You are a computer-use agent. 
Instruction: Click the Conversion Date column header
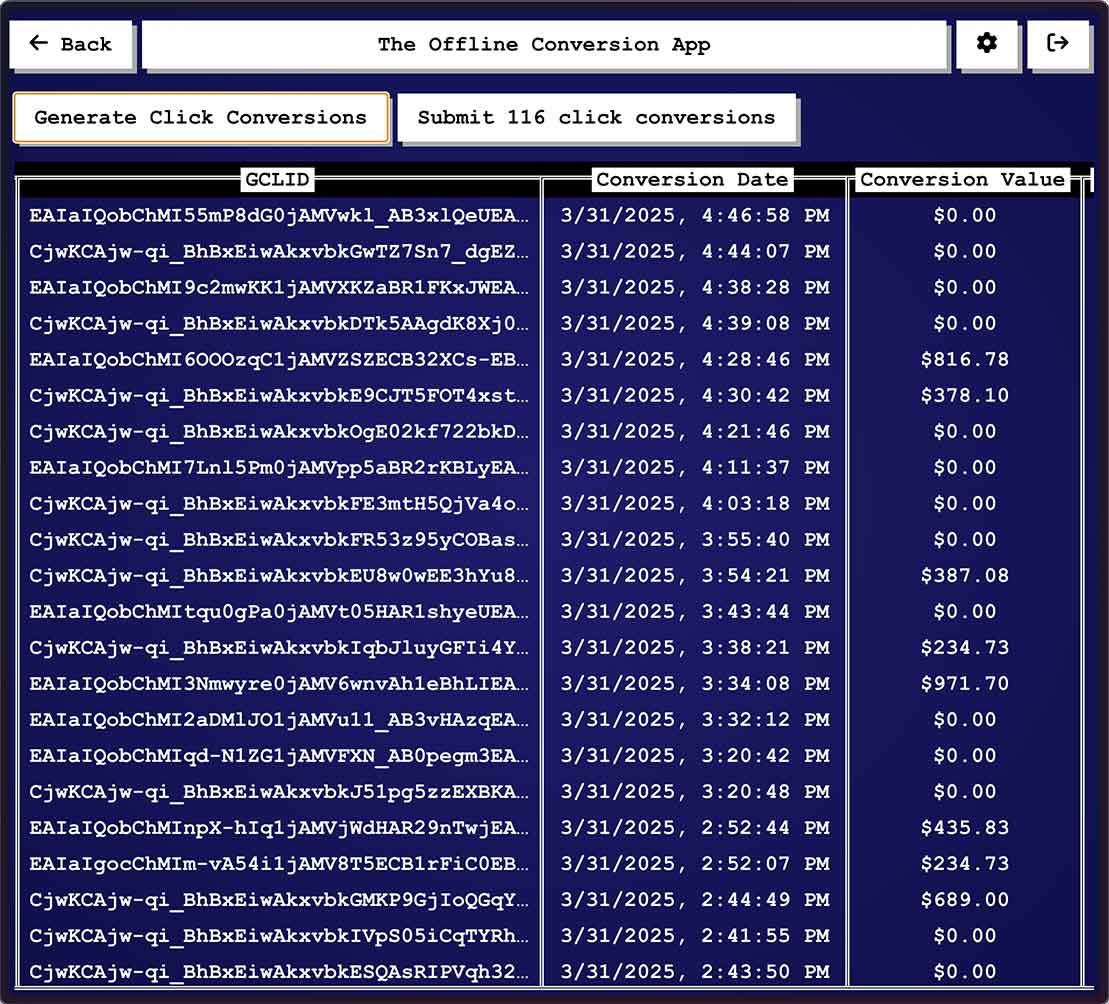click(692, 180)
